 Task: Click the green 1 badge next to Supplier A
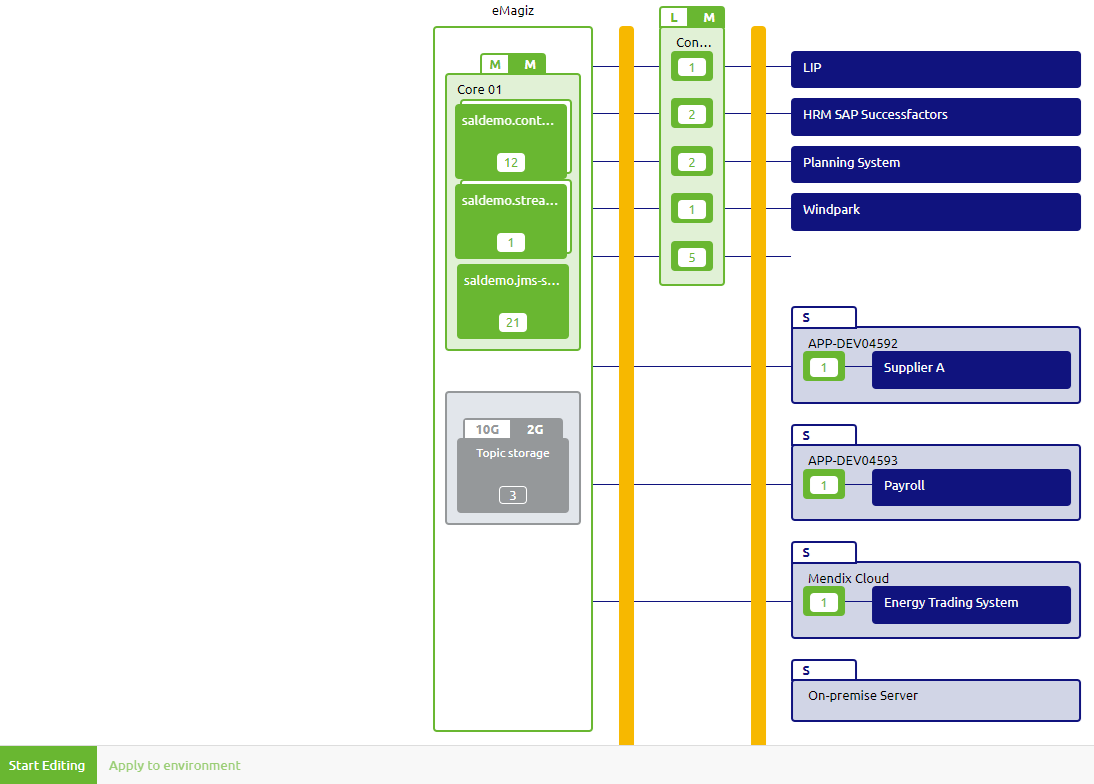824,366
